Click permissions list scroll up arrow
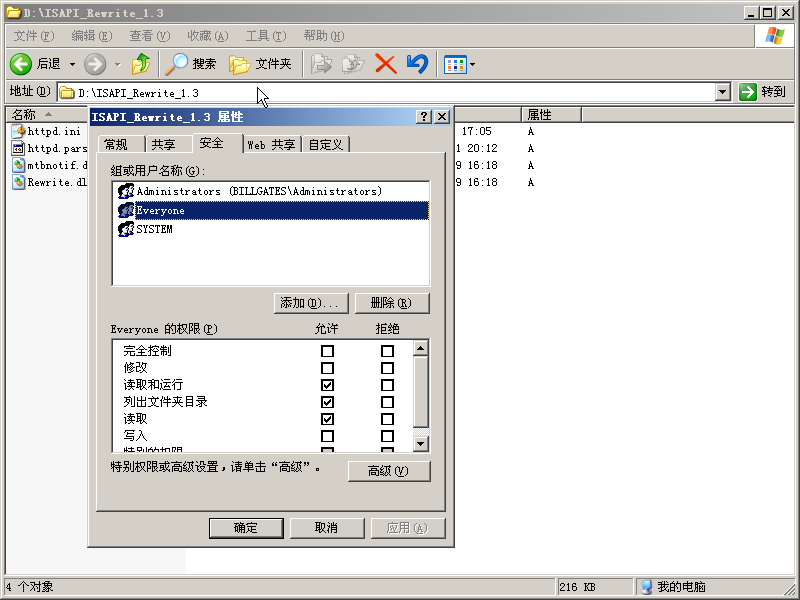 click(420, 348)
